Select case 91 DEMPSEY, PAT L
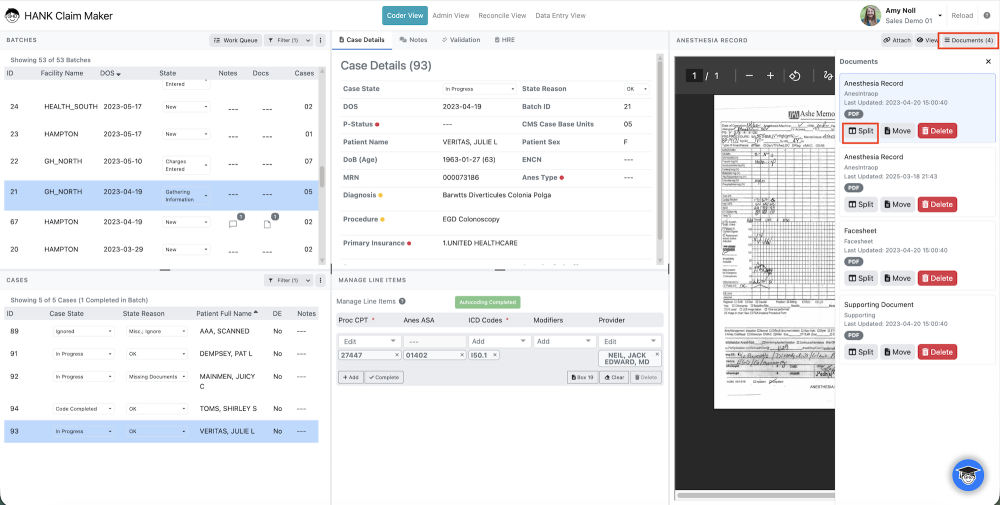The image size is (1000, 505). 161,354
